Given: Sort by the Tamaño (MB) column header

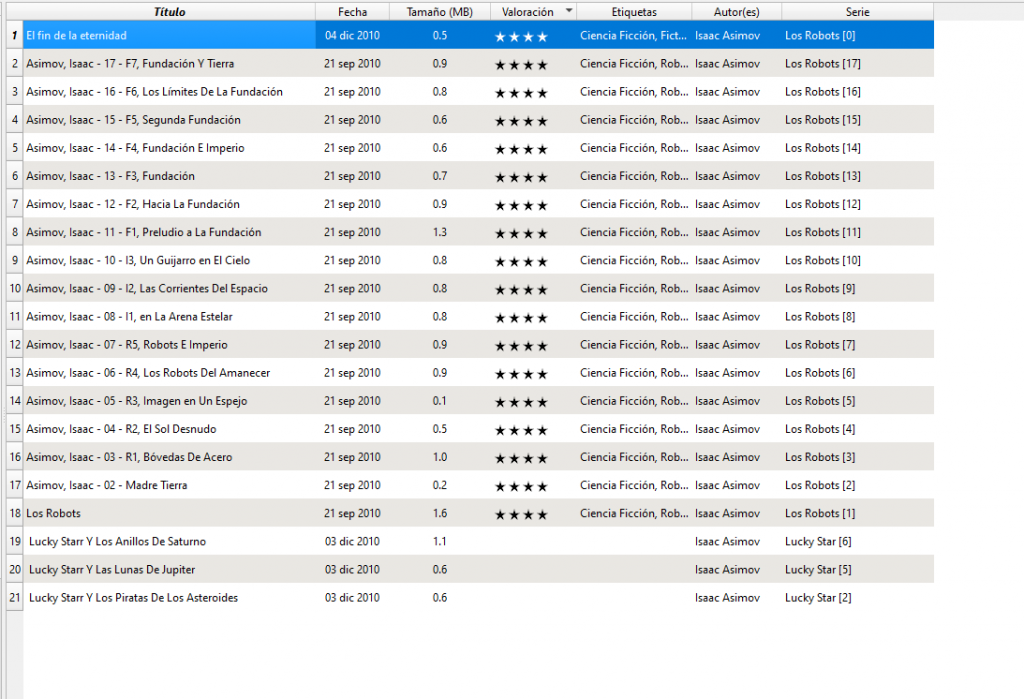Looking at the screenshot, I should click(440, 12).
